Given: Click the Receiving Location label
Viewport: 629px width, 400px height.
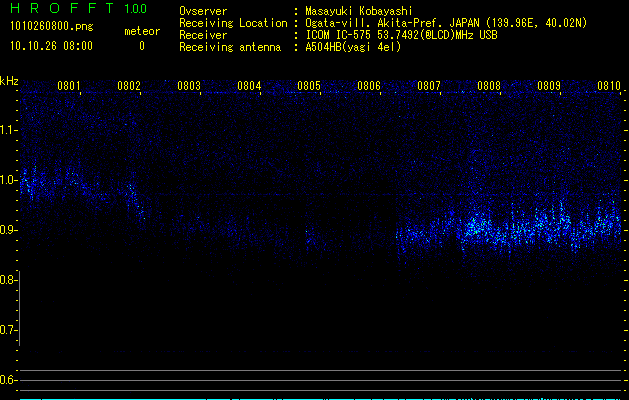Looking at the screenshot, I should (233, 23).
